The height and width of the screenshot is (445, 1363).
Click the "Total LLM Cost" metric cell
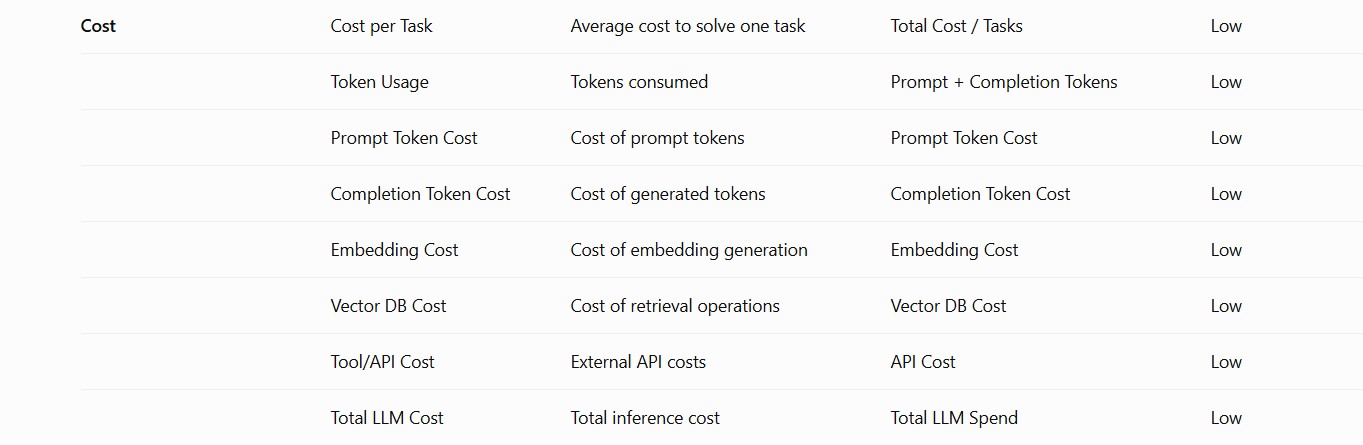click(x=387, y=418)
